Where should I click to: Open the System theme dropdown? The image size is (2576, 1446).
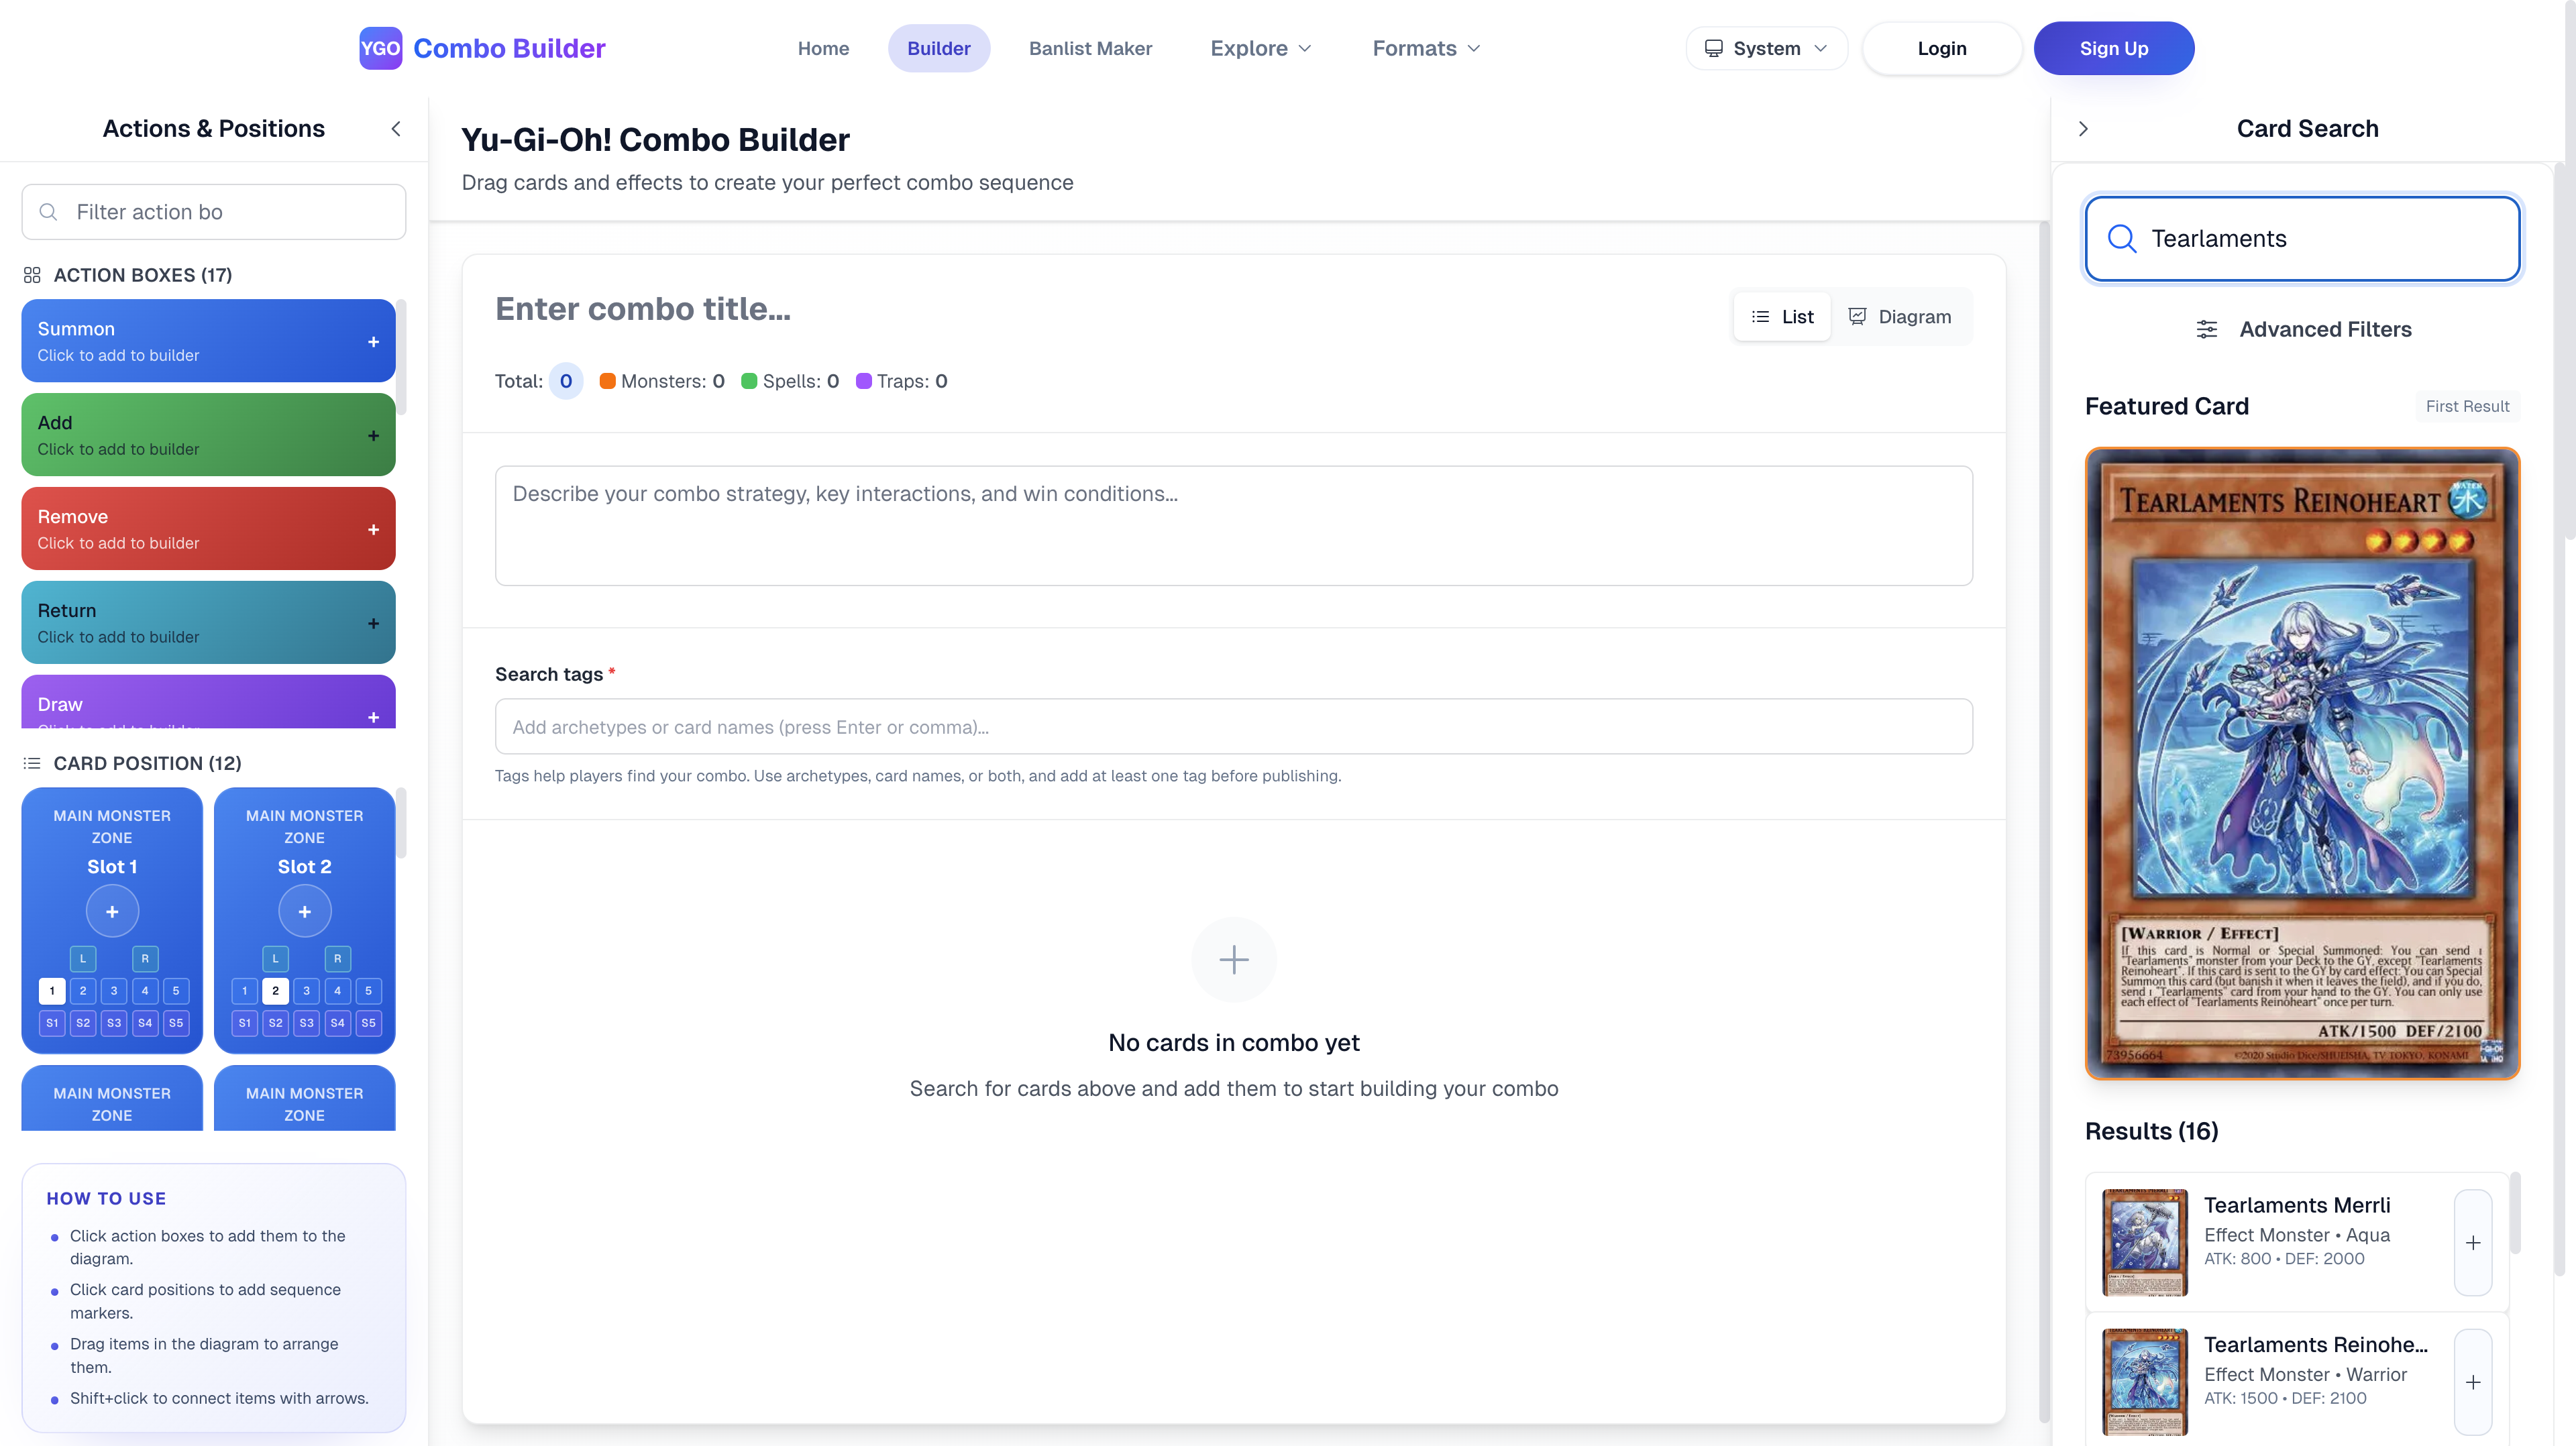point(1766,48)
